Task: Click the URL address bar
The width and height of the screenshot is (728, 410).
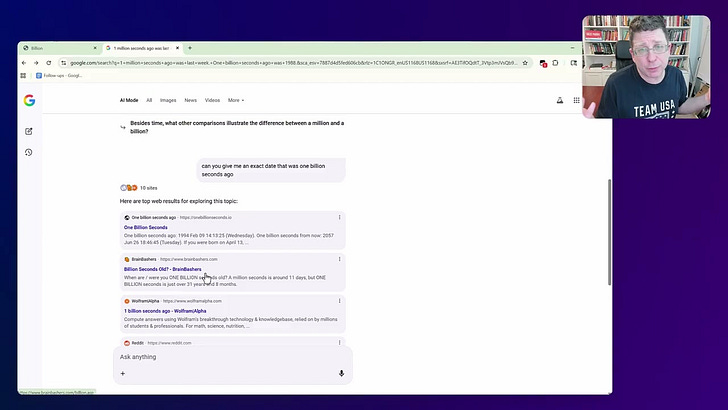Action: (292, 63)
